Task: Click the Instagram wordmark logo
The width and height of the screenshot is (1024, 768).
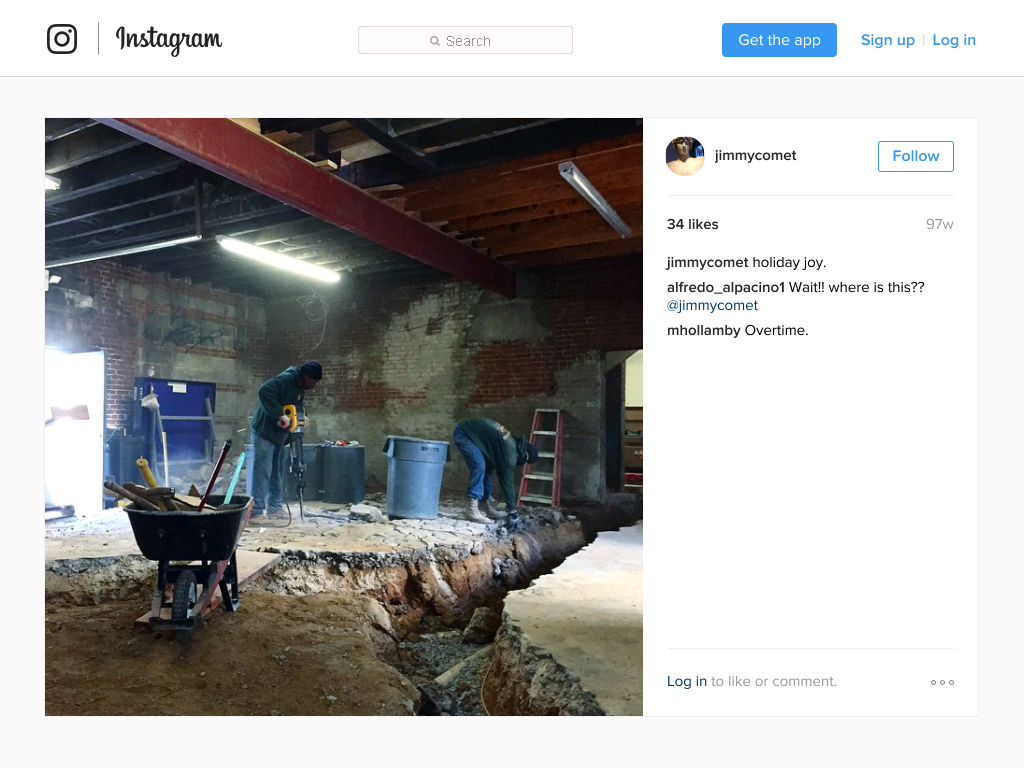Action: tap(168, 40)
